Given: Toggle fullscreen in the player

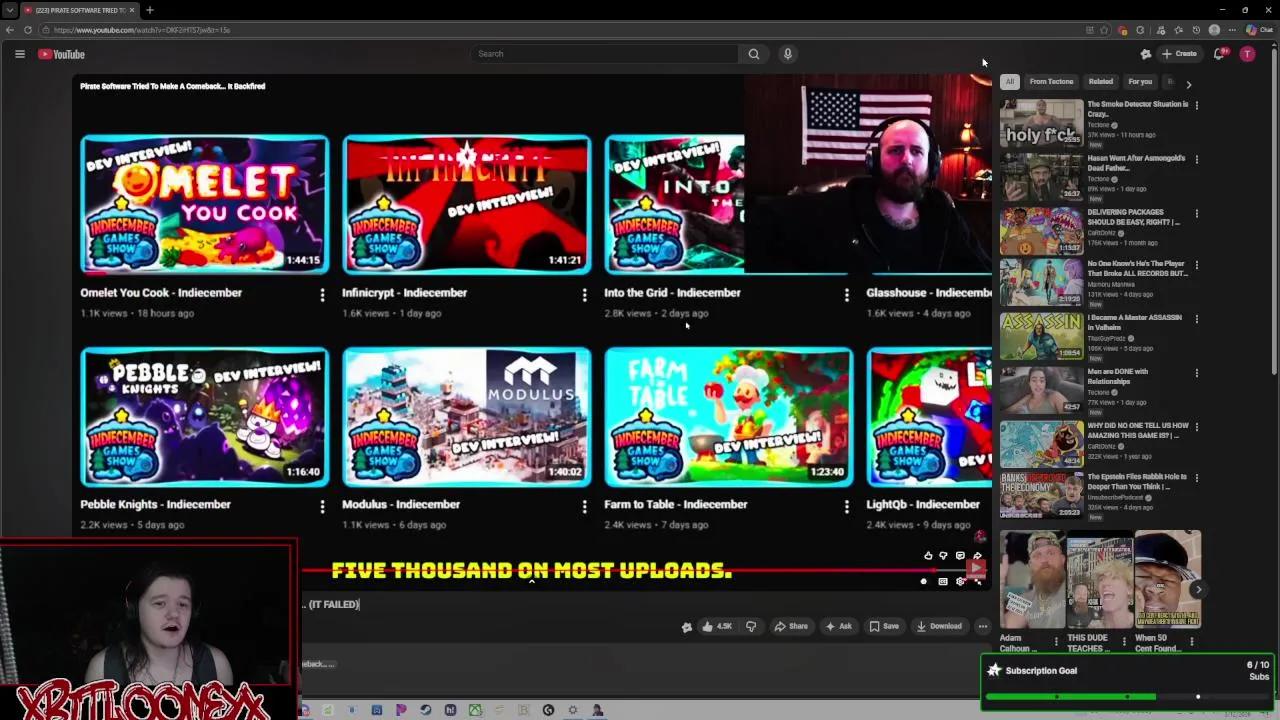Looking at the screenshot, I should coord(978,582).
